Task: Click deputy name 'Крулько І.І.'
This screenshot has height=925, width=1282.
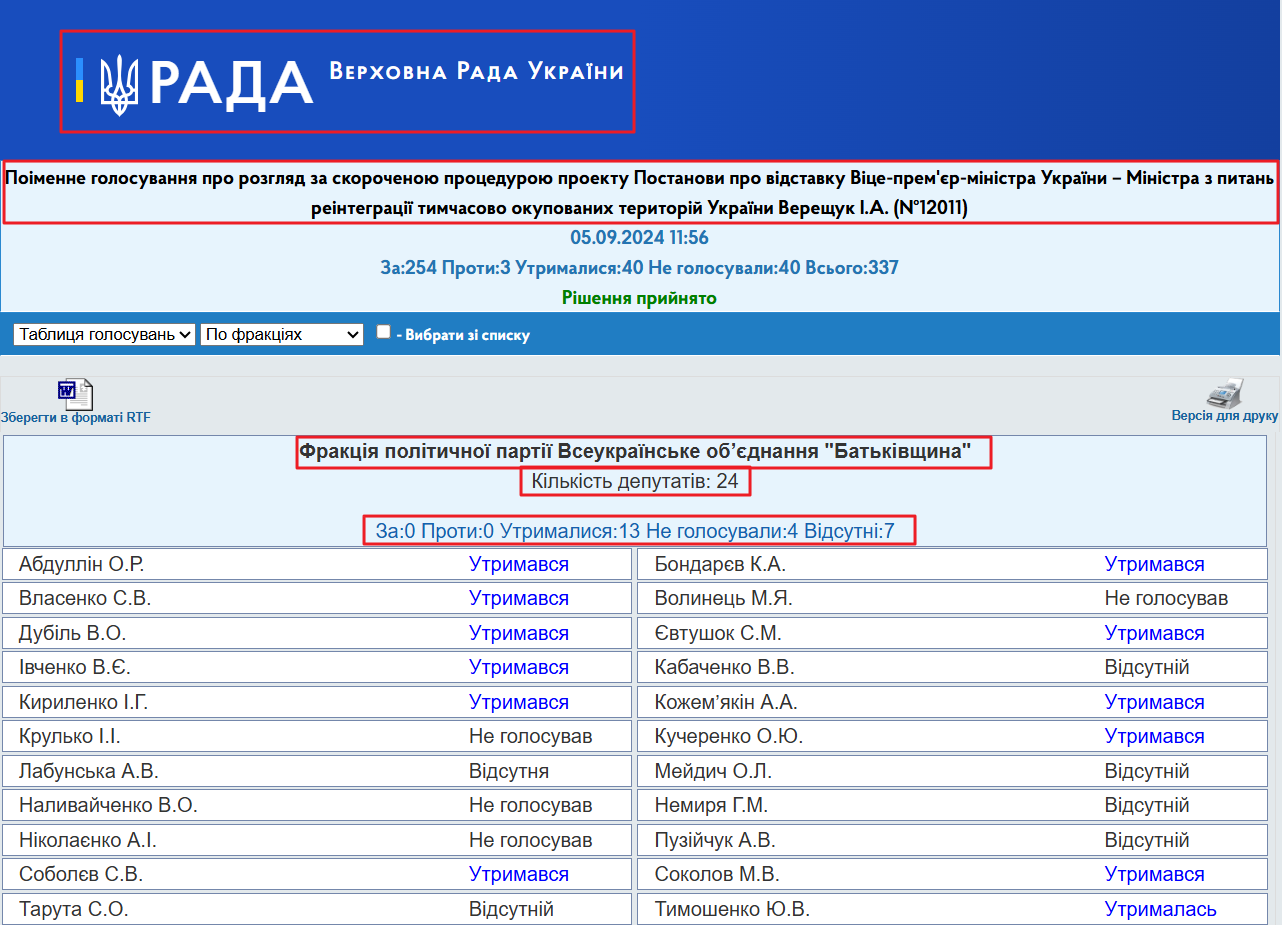Action: [70, 737]
